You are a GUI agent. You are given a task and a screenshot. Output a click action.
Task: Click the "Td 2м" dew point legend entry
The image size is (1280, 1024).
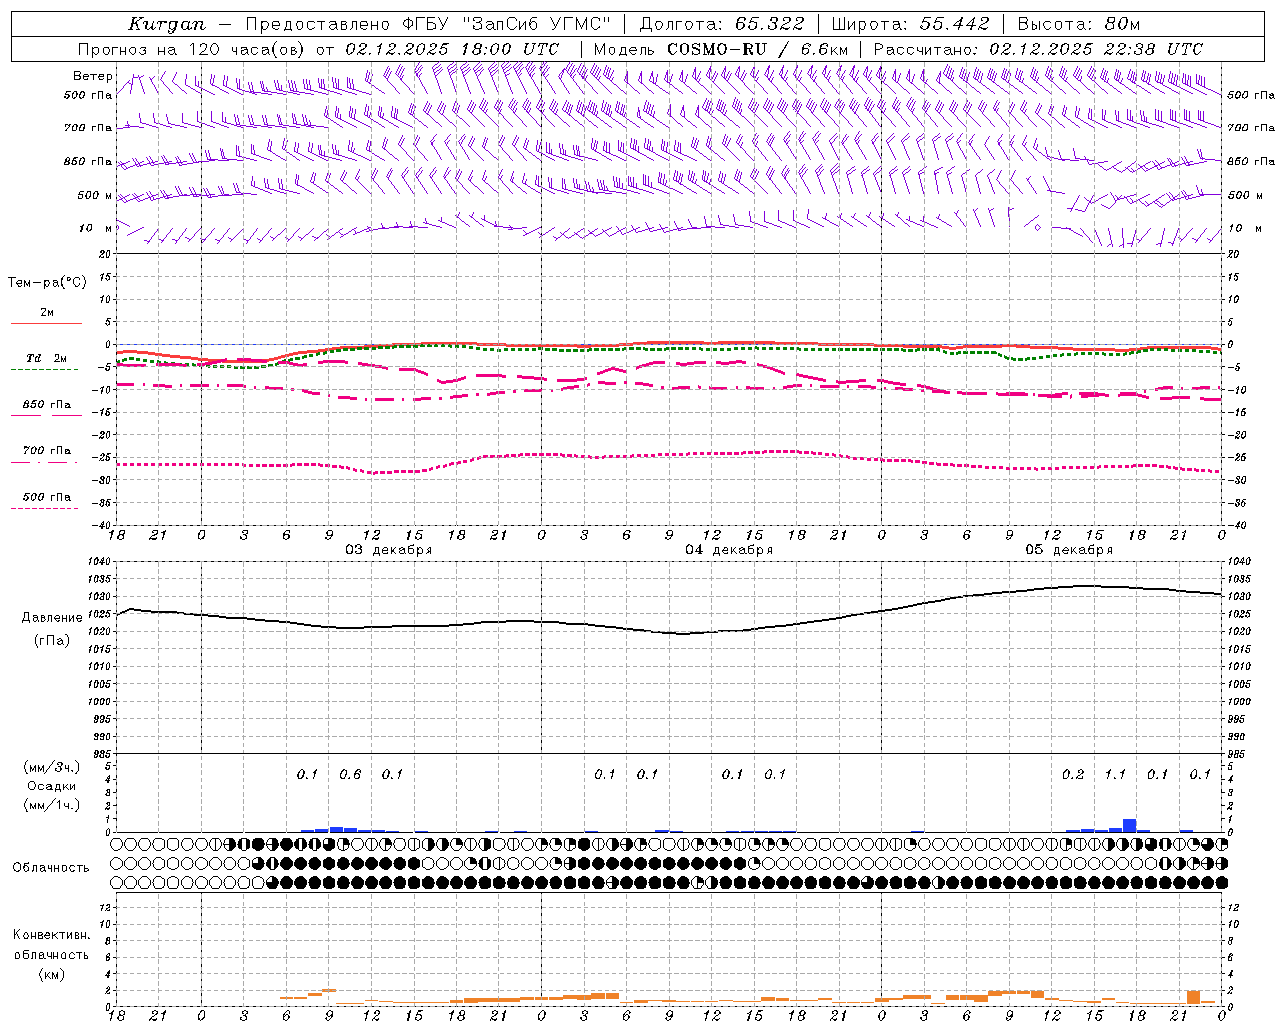(47, 358)
